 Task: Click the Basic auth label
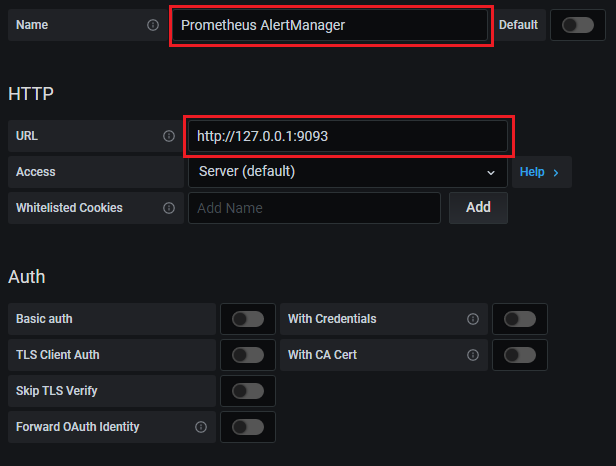(44, 319)
